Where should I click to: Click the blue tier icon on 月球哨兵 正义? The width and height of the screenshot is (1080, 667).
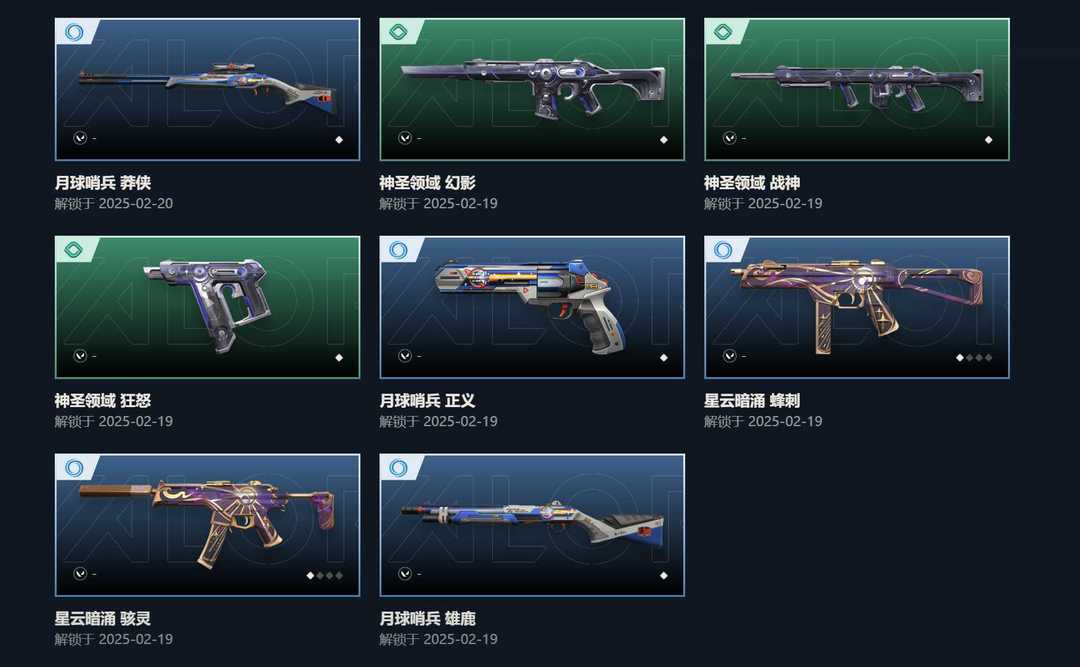pos(398,249)
